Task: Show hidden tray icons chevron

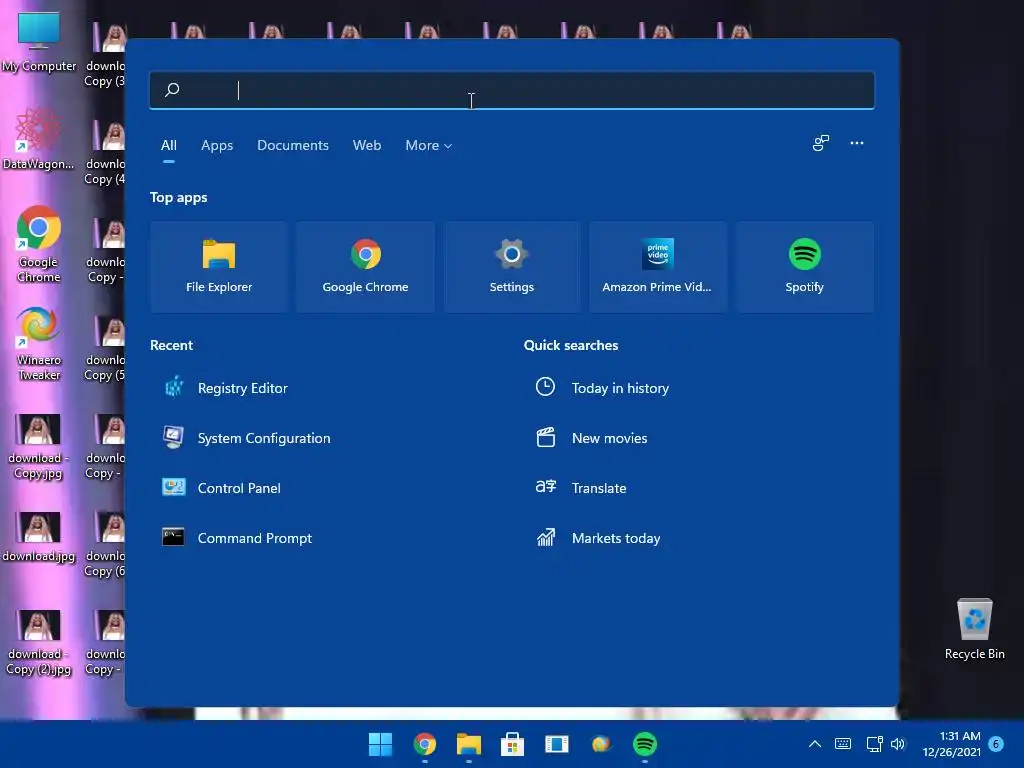Action: pos(815,744)
